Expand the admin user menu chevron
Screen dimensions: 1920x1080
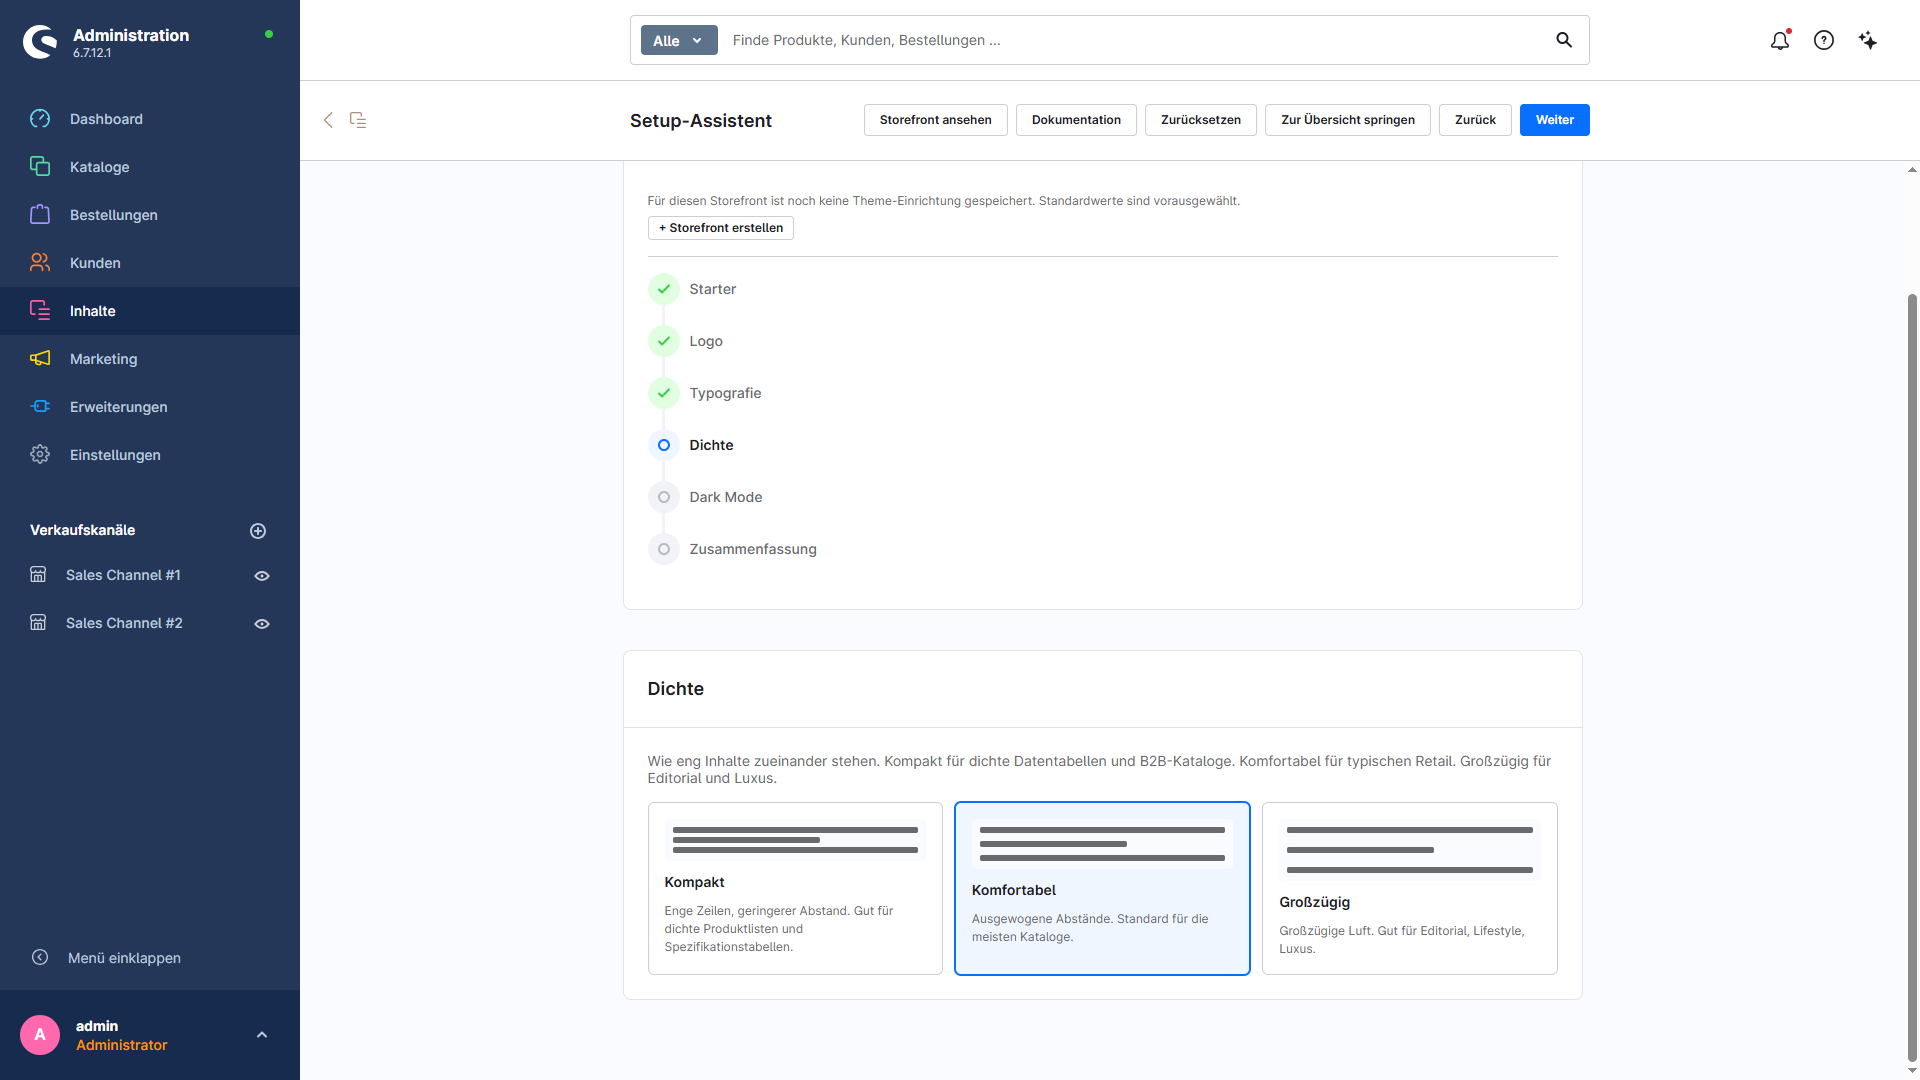coord(262,1035)
